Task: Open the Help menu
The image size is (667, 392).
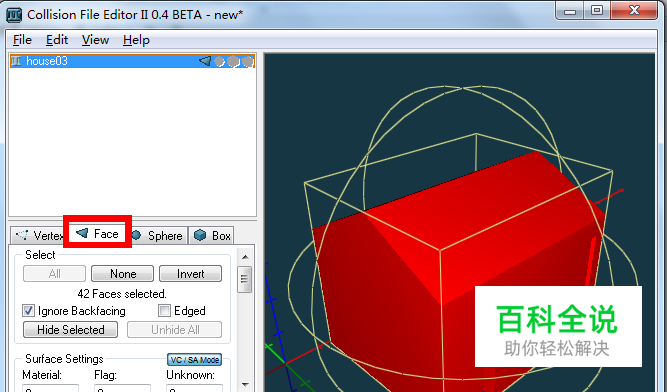Action: coord(136,40)
